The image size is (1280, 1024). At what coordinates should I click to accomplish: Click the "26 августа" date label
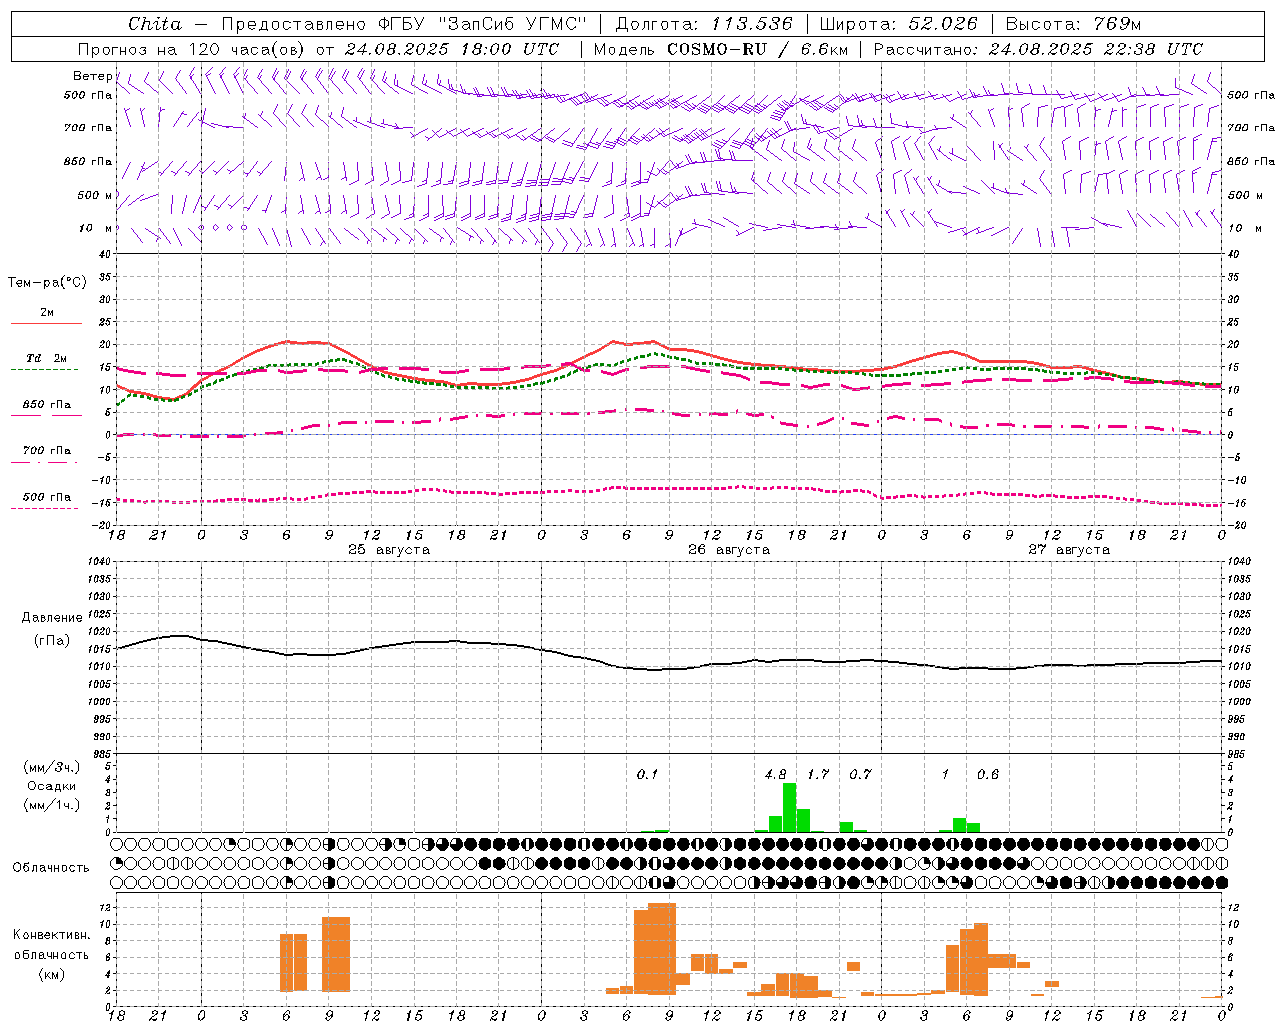click(729, 550)
